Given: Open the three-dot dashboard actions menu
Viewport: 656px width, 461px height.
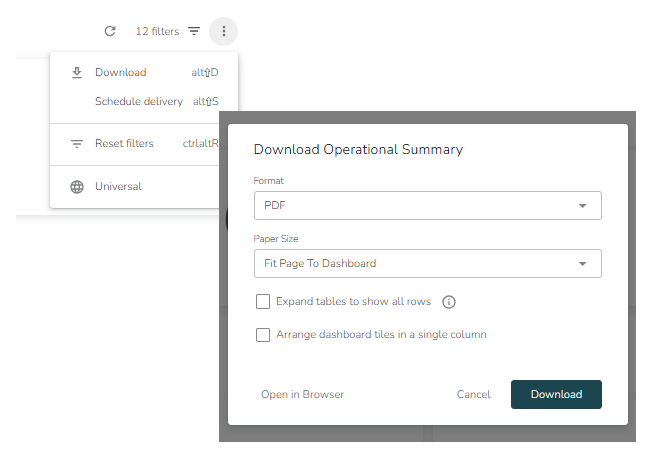Looking at the screenshot, I should [x=224, y=32].
